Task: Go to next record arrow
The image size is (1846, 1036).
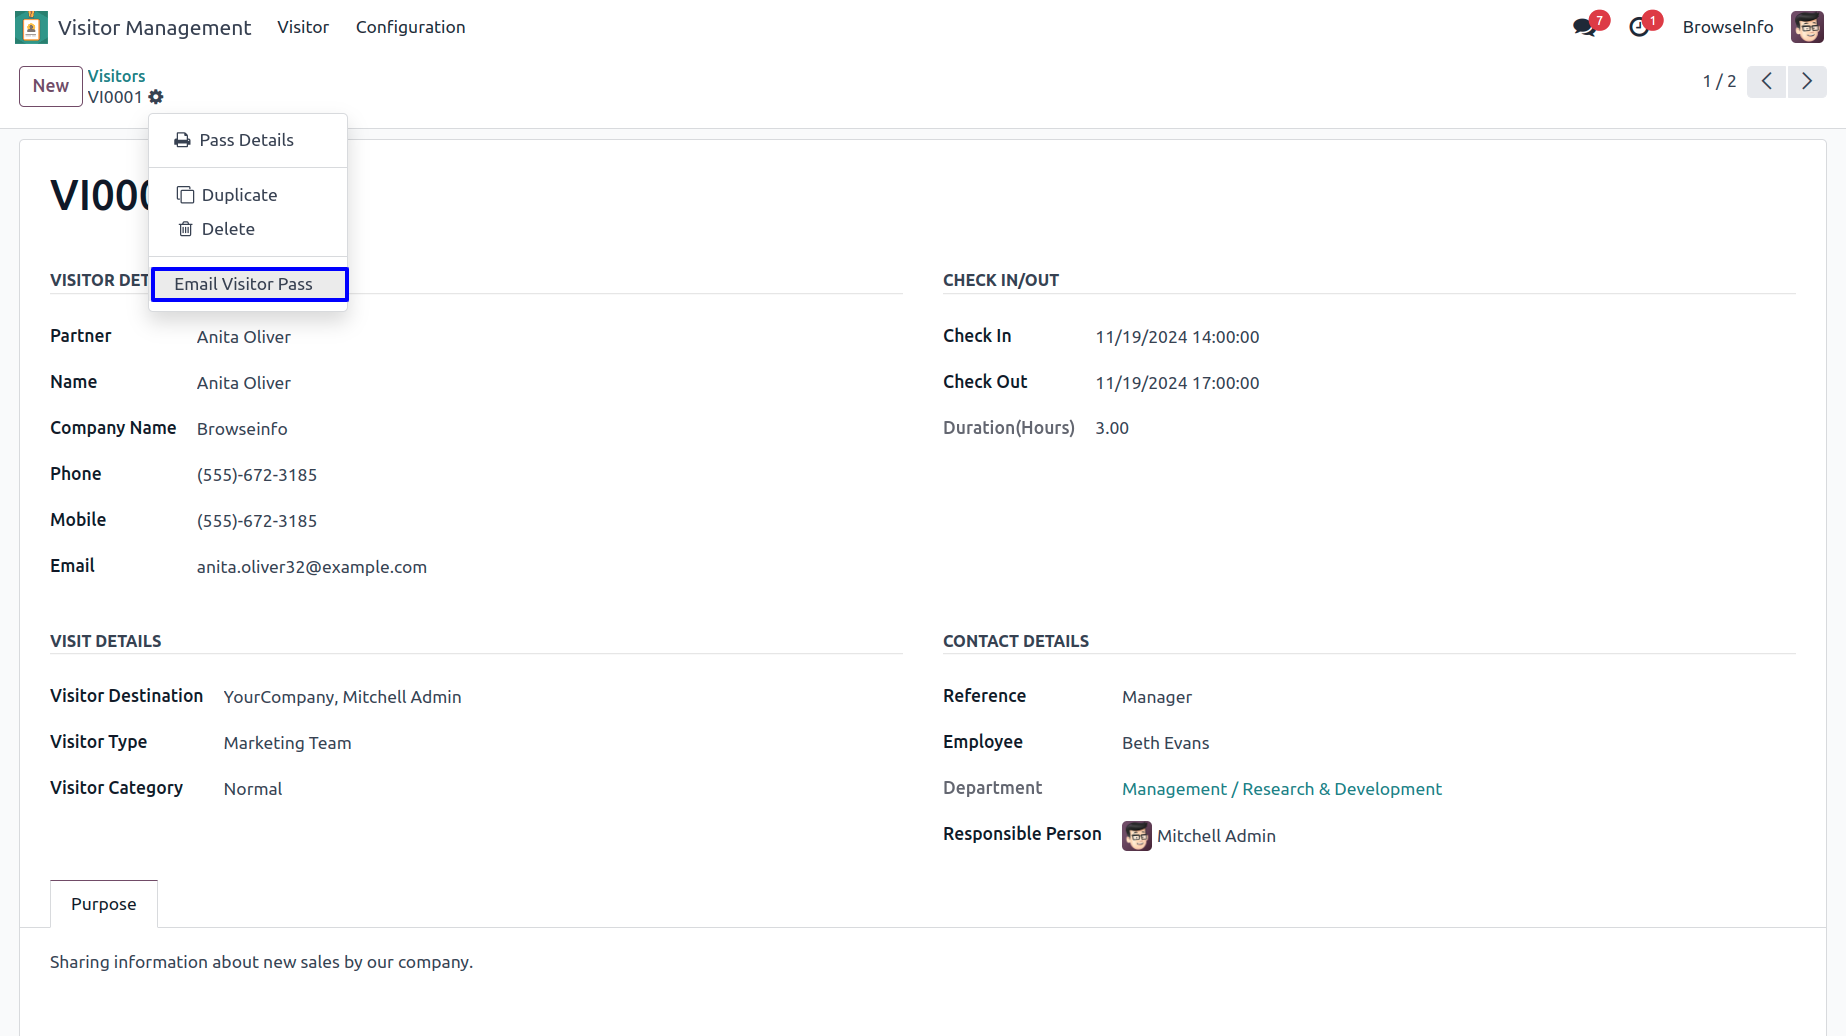Action: coord(1806,81)
